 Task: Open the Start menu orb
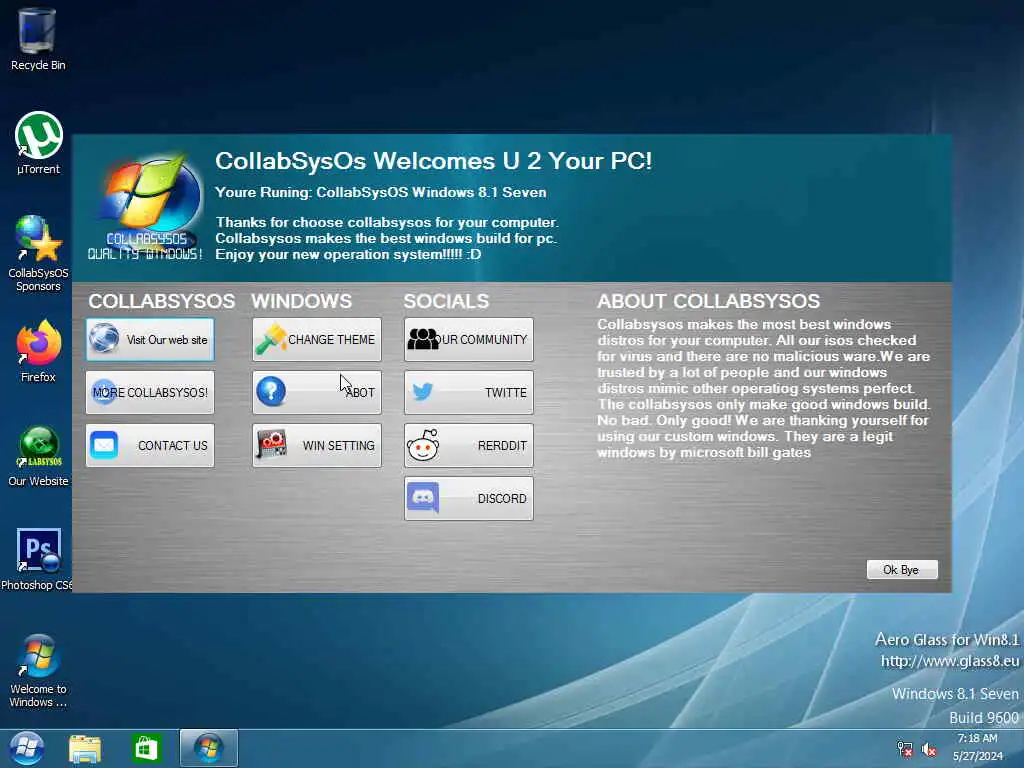pyautogui.click(x=26, y=748)
